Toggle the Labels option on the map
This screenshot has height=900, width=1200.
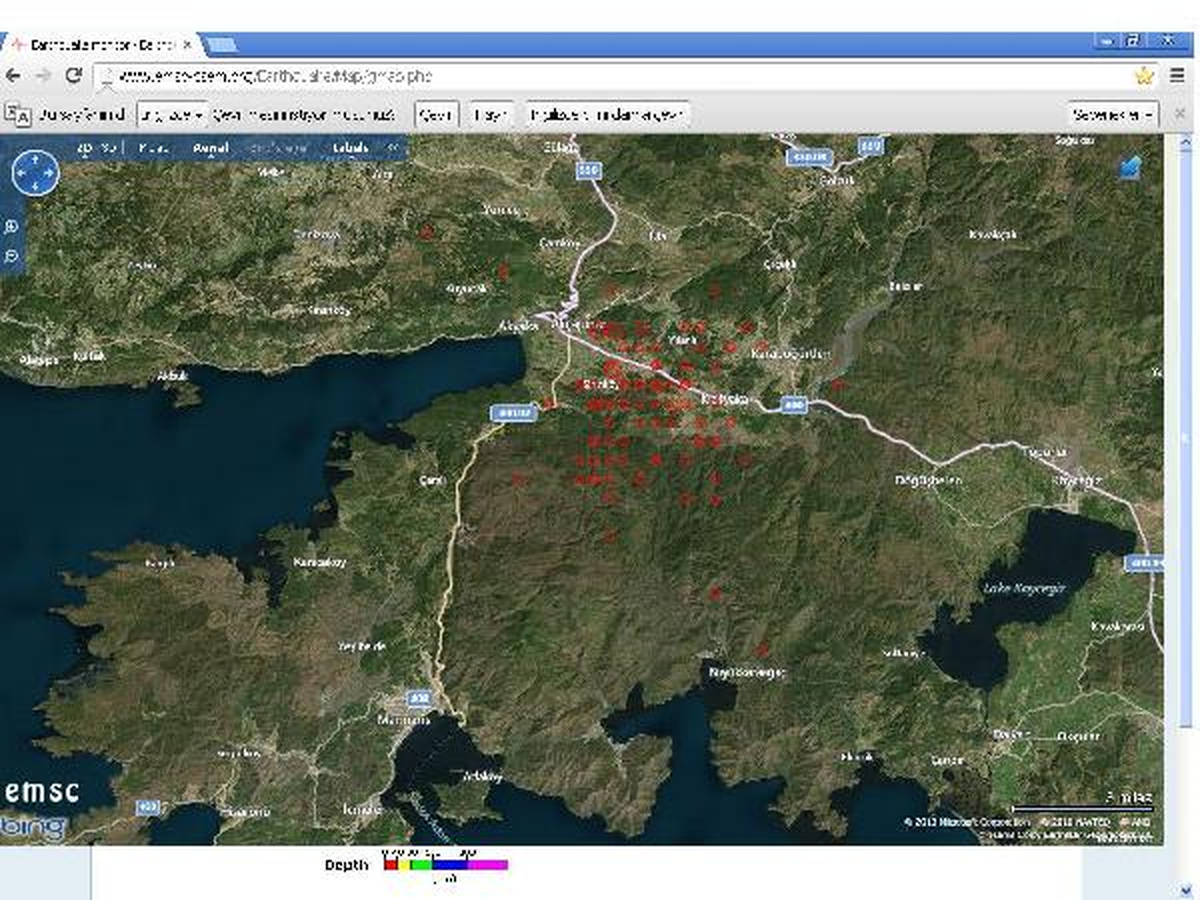point(351,148)
